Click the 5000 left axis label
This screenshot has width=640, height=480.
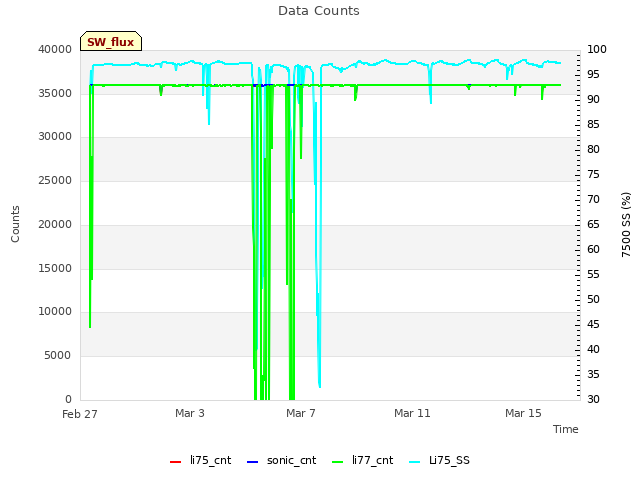click(x=58, y=355)
